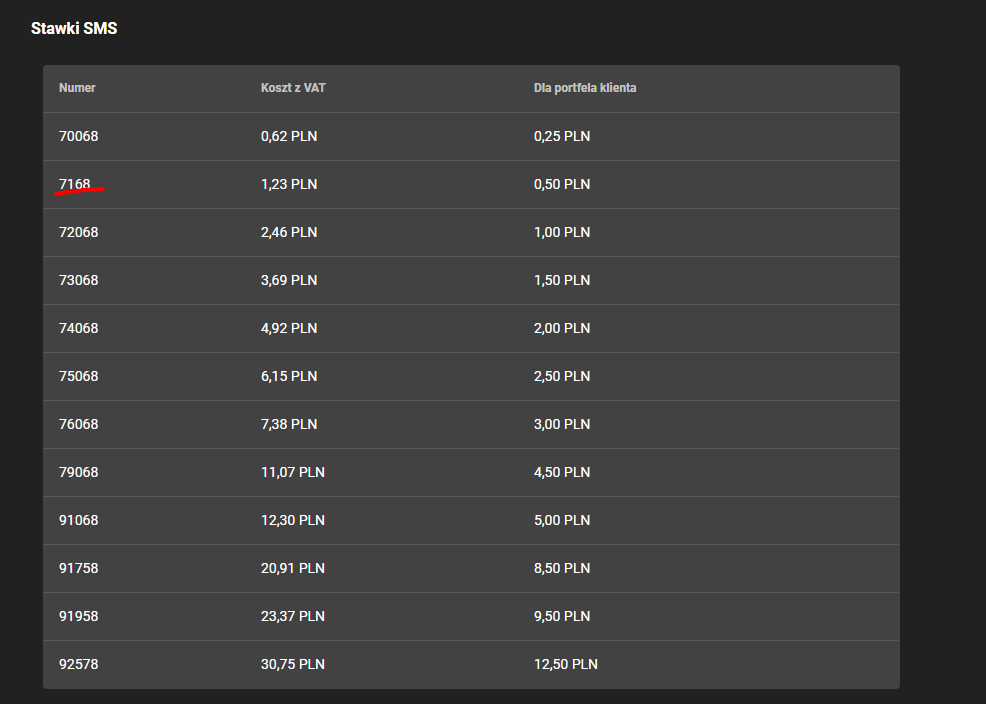Select SMS number 79068
The width and height of the screenshot is (986, 704).
tap(79, 472)
